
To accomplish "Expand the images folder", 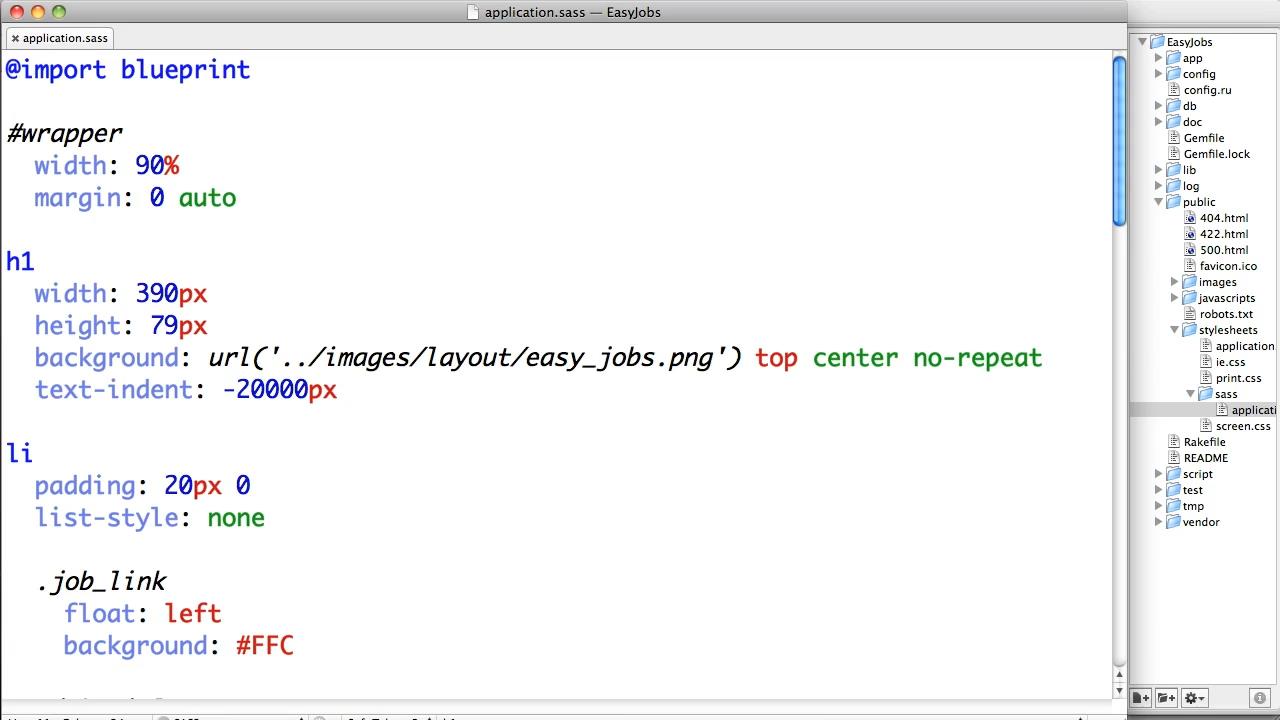I will tap(1175, 282).
